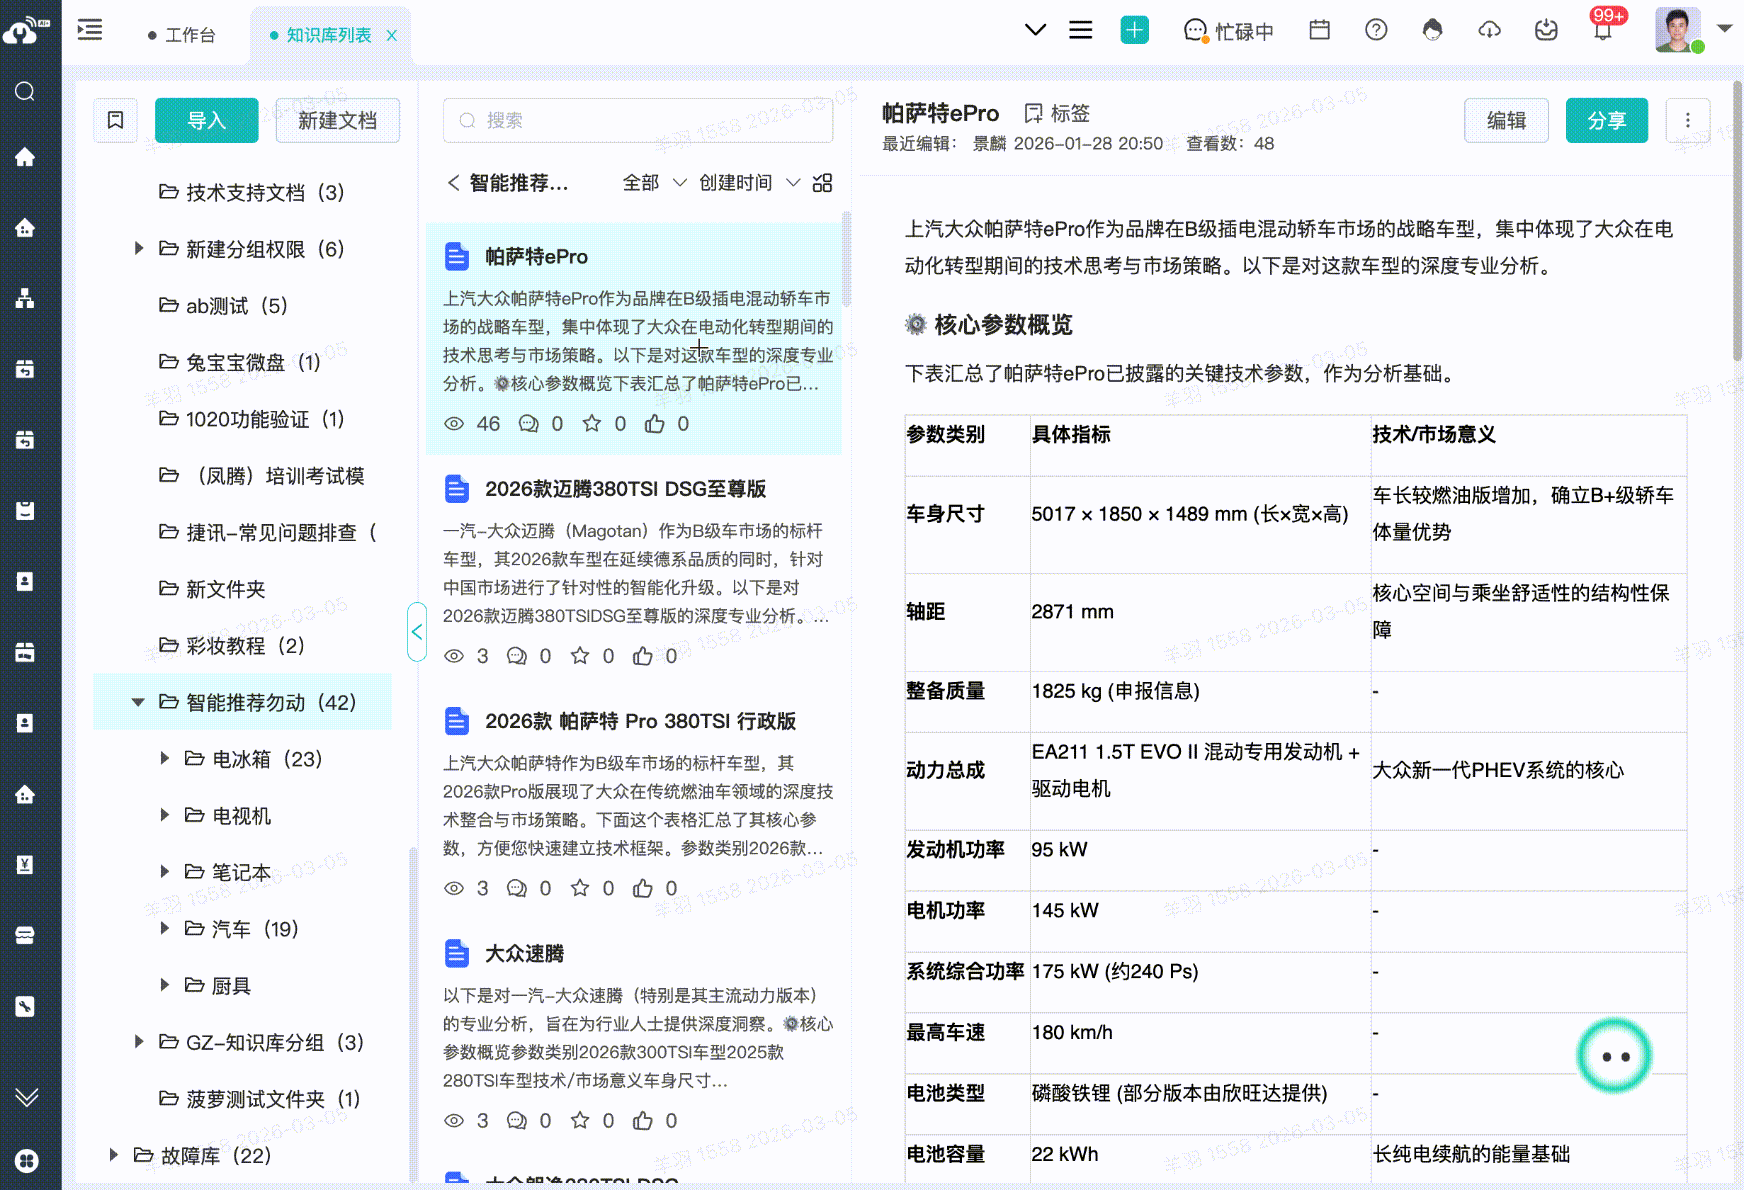Collapse the 智能推荐勿动 folder

click(138, 702)
